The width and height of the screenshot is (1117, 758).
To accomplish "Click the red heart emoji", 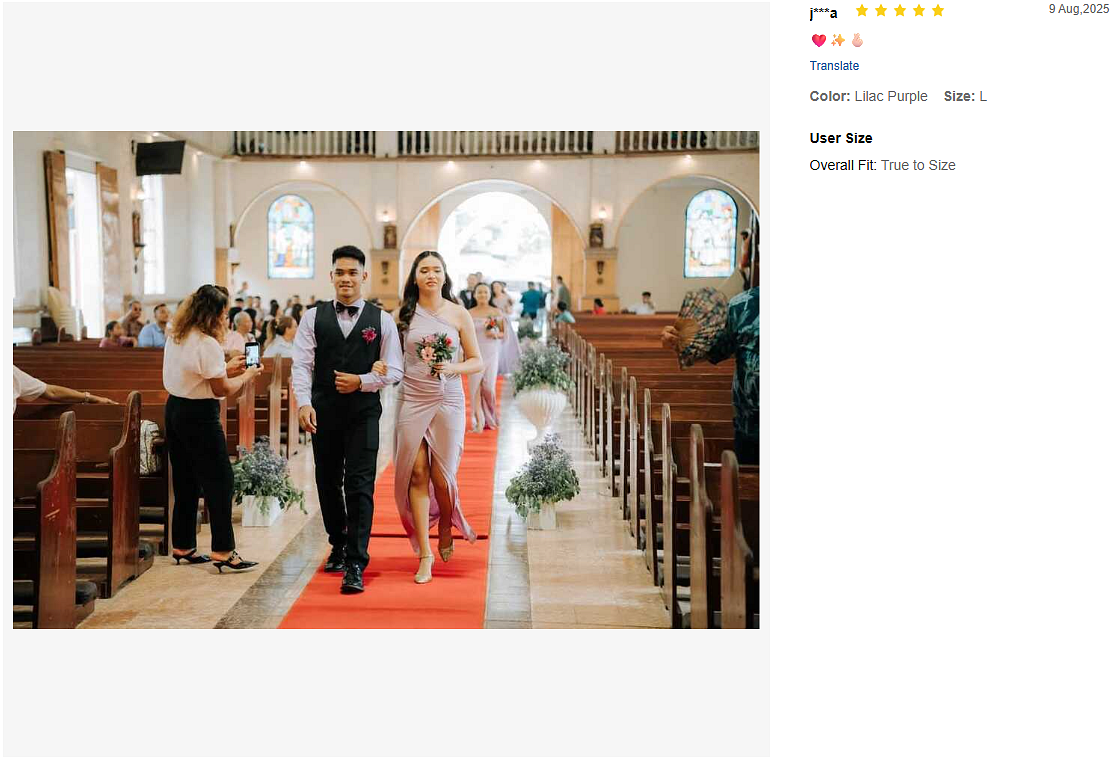I will click(818, 41).
